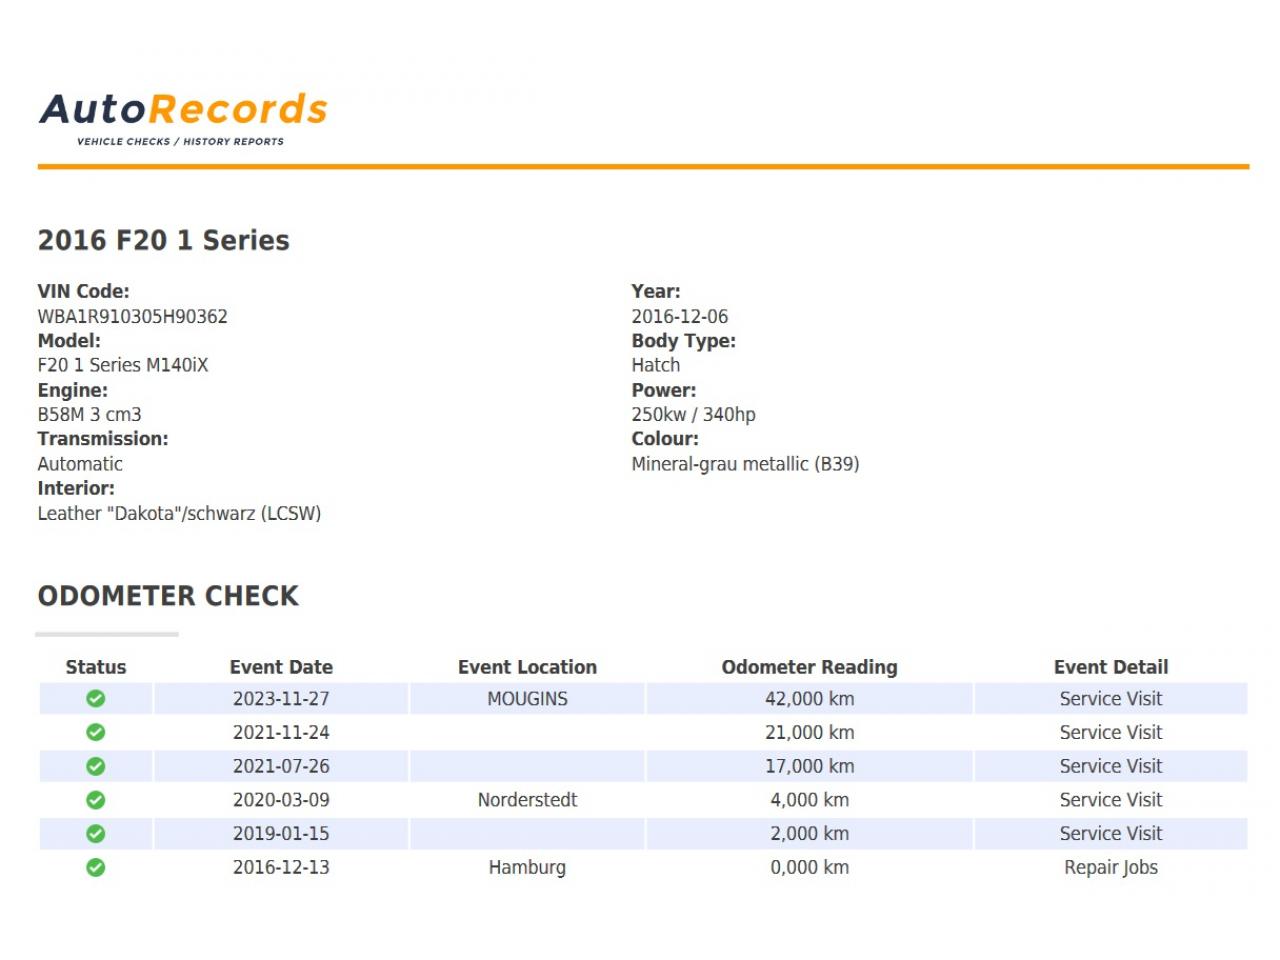Click the MOUGINS event location cell
Viewport: 1280px width, 960px height.
coord(527,699)
